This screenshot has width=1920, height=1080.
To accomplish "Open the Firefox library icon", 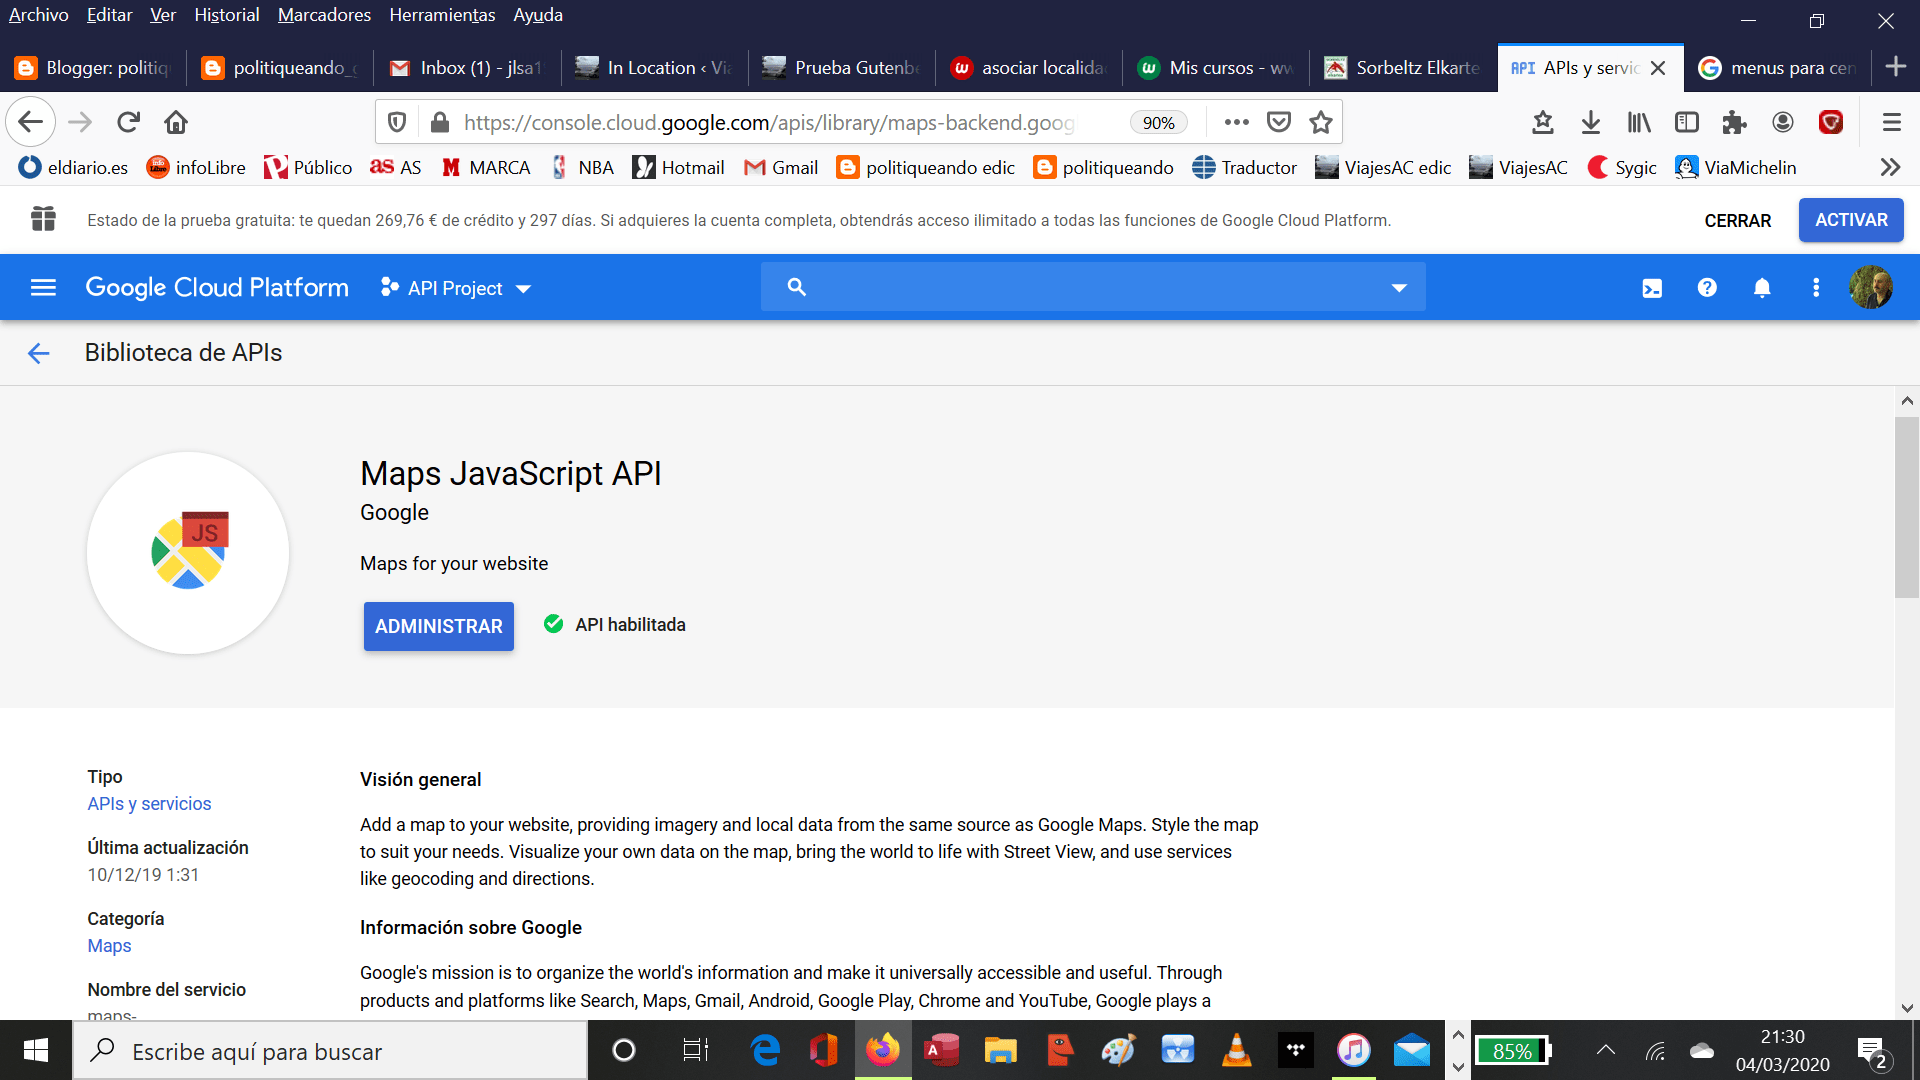I will [1639, 122].
